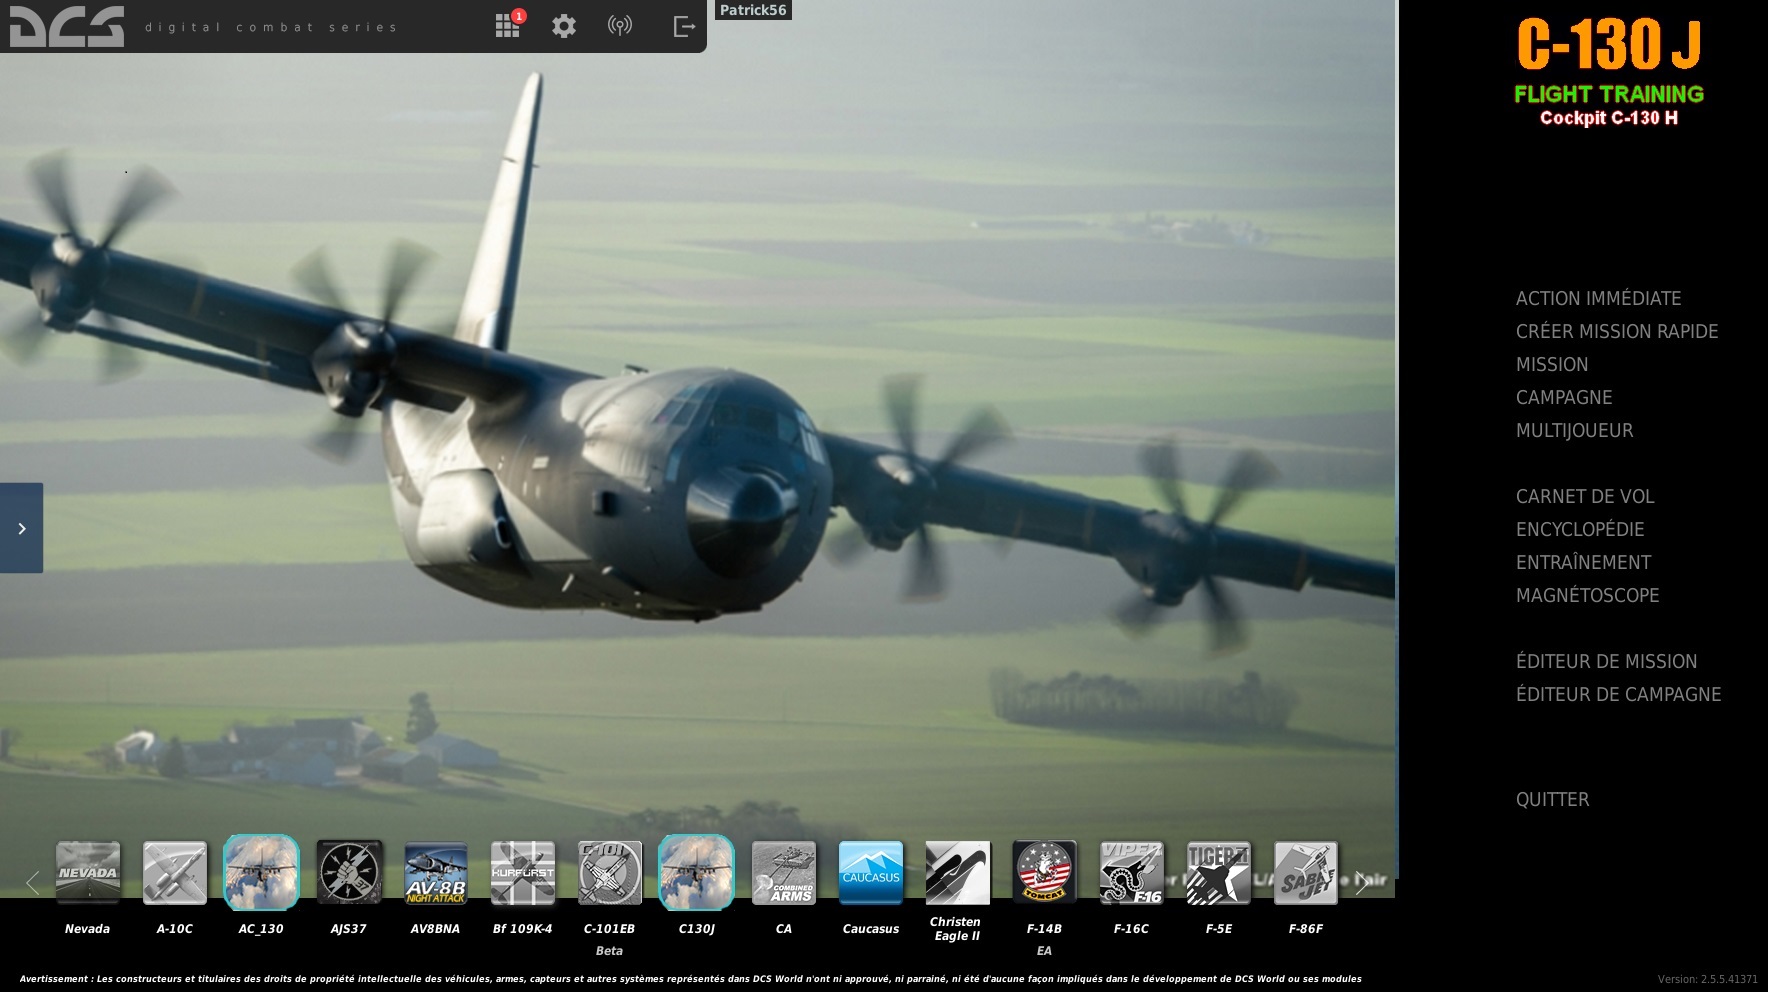Pick the F-16C Viper module icon
This screenshot has height=992, width=1768.
1131,873
